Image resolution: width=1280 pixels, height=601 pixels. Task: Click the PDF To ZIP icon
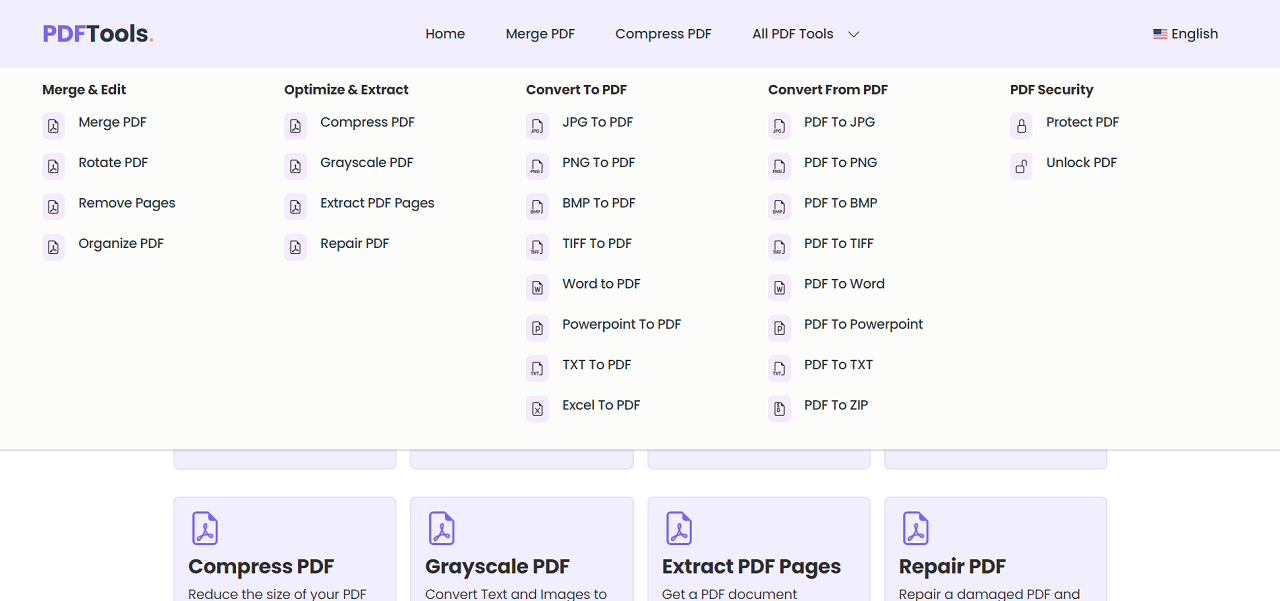[779, 408]
